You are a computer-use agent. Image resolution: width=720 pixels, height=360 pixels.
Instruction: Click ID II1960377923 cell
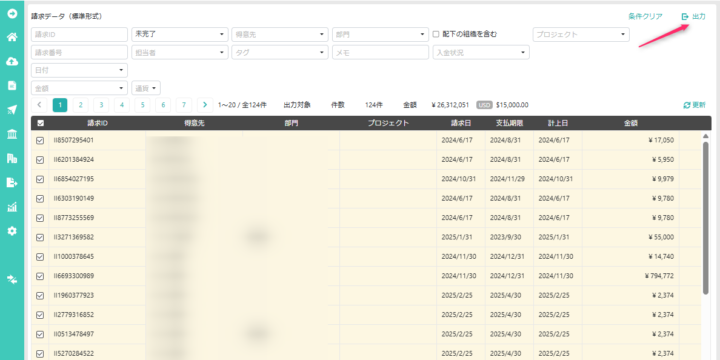point(97,295)
